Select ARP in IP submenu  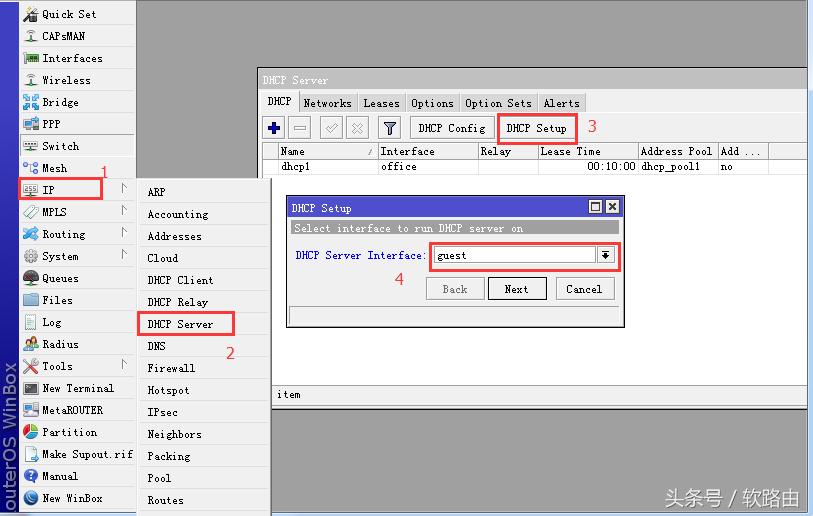point(203,192)
